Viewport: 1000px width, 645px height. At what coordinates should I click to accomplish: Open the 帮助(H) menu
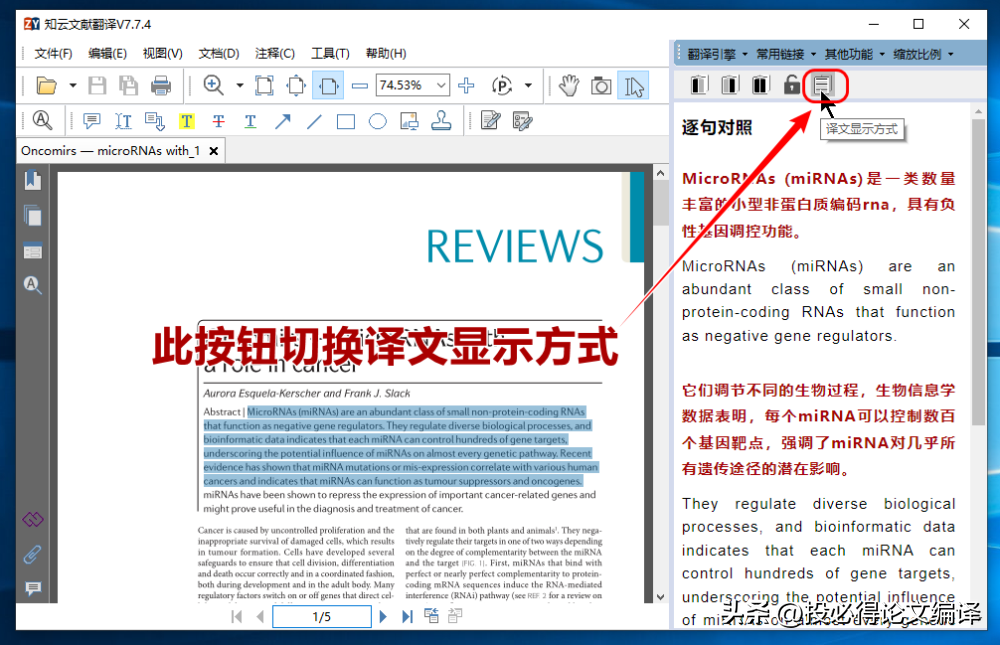[x=386, y=54]
